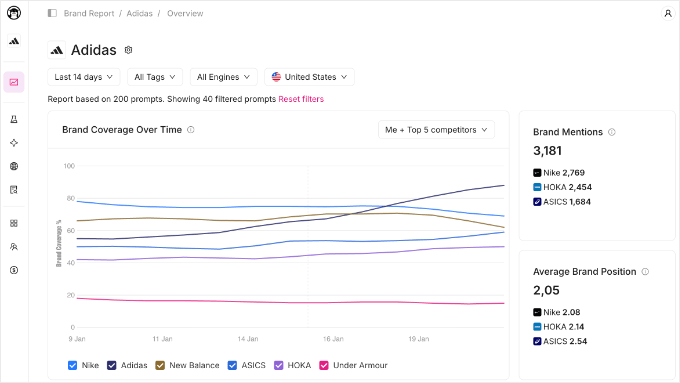Click the 16 Jan axis label
The width and height of the screenshot is (680, 383).
333,339
